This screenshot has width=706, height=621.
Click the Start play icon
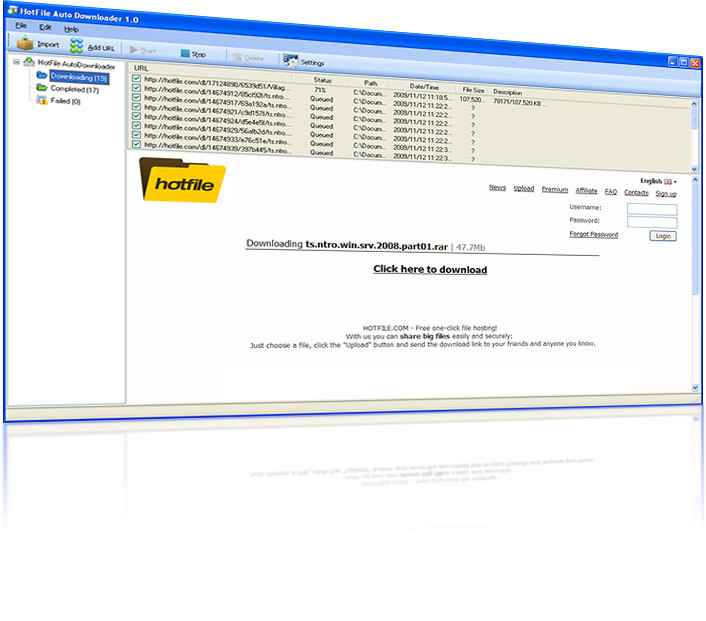click(x=134, y=50)
